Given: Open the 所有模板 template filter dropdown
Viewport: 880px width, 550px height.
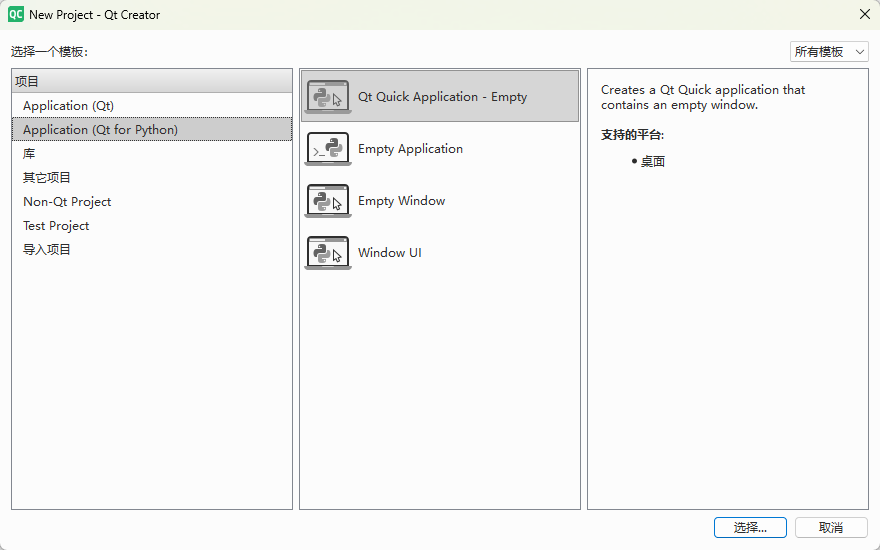Looking at the screenshot, I should pyautogui.click(x=829, y=52).
